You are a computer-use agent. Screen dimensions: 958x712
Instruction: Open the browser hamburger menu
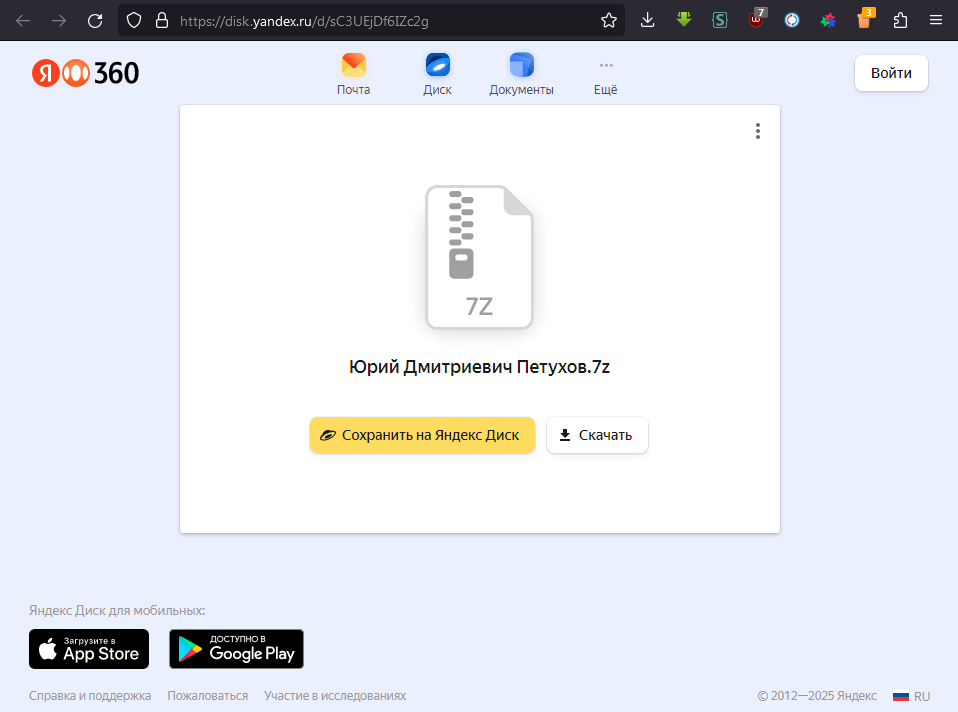point(935,21)
